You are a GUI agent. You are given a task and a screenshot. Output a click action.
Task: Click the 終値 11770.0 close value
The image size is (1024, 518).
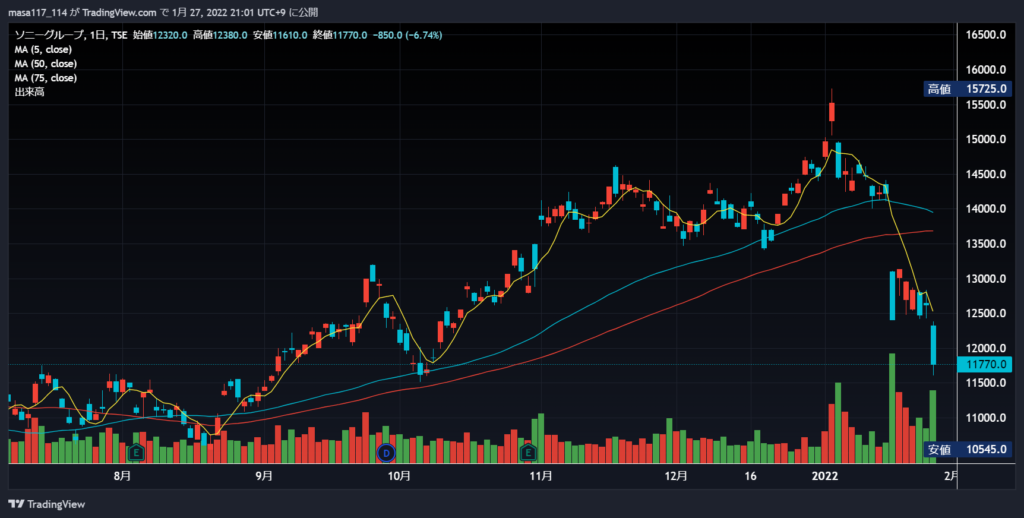click(x=339, y=35)
